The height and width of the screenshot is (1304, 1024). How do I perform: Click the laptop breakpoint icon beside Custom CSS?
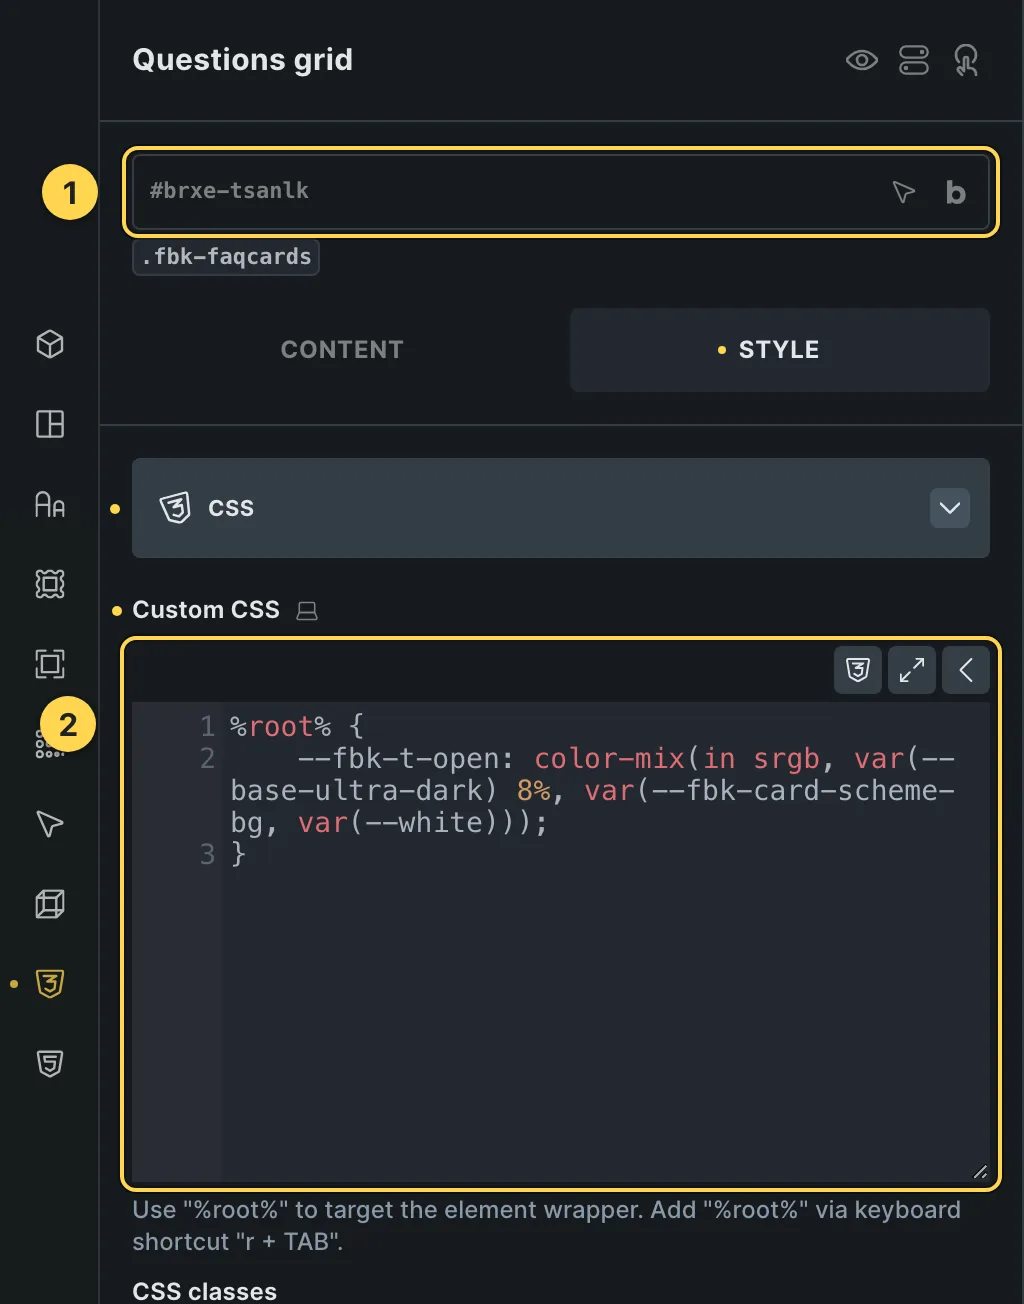[x=307, y=610]
